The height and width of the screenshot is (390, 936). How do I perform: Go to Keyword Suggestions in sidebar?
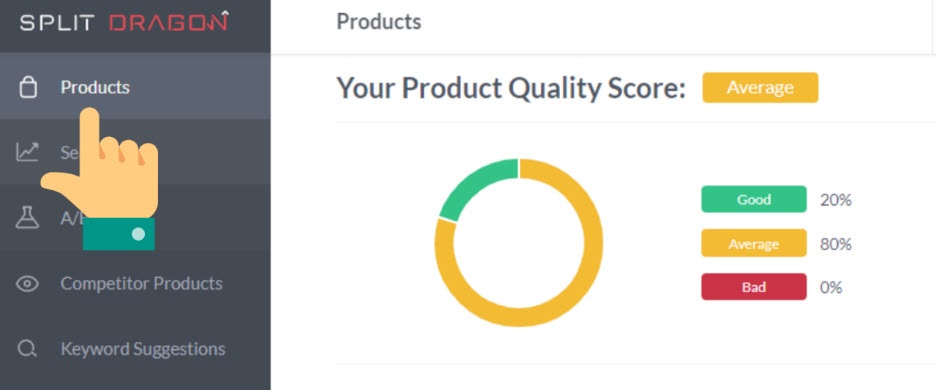point(135,348)
